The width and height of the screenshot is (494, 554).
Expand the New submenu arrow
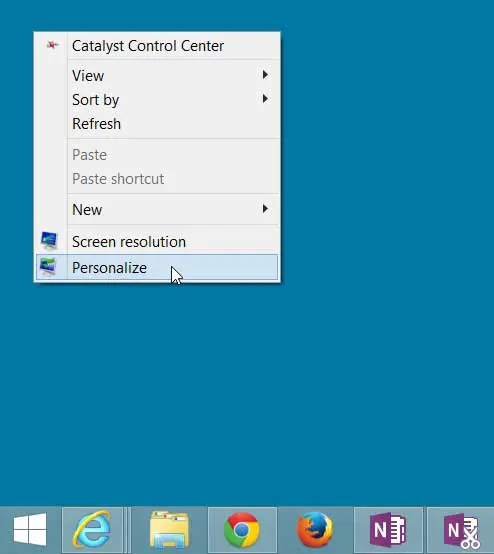click(x=265, y=209)
